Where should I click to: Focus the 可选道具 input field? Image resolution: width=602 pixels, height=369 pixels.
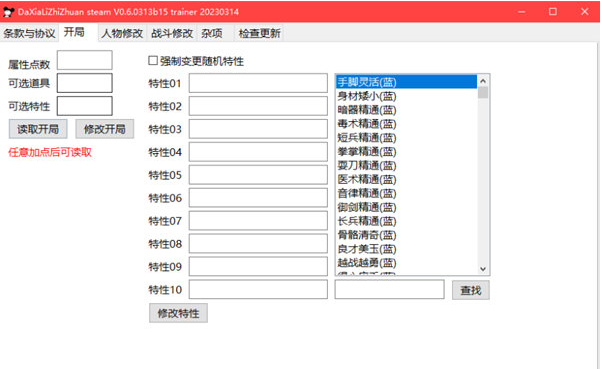point(84,83)
